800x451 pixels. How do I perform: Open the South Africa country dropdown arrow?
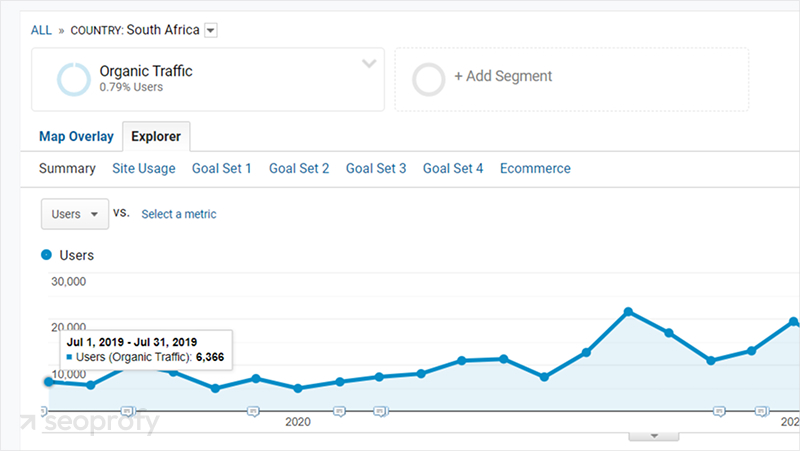tap(210, 30)
